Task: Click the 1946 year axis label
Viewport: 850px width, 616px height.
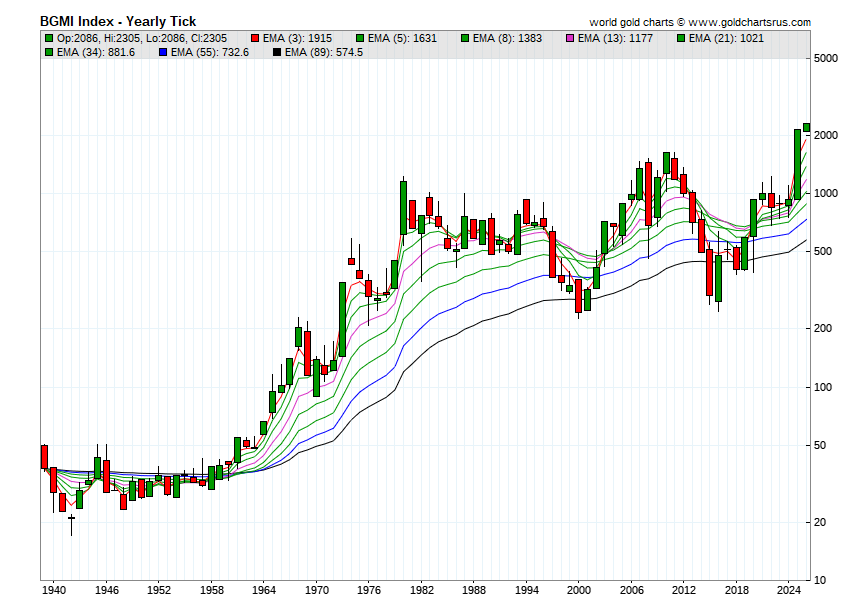Action: click(x=107, y=590)
